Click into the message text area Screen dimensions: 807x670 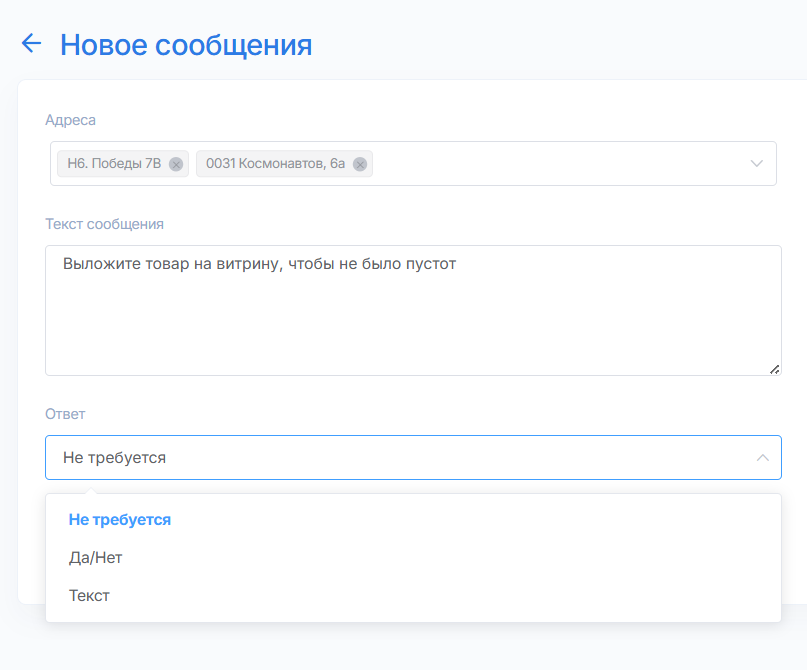pos(413,310)
